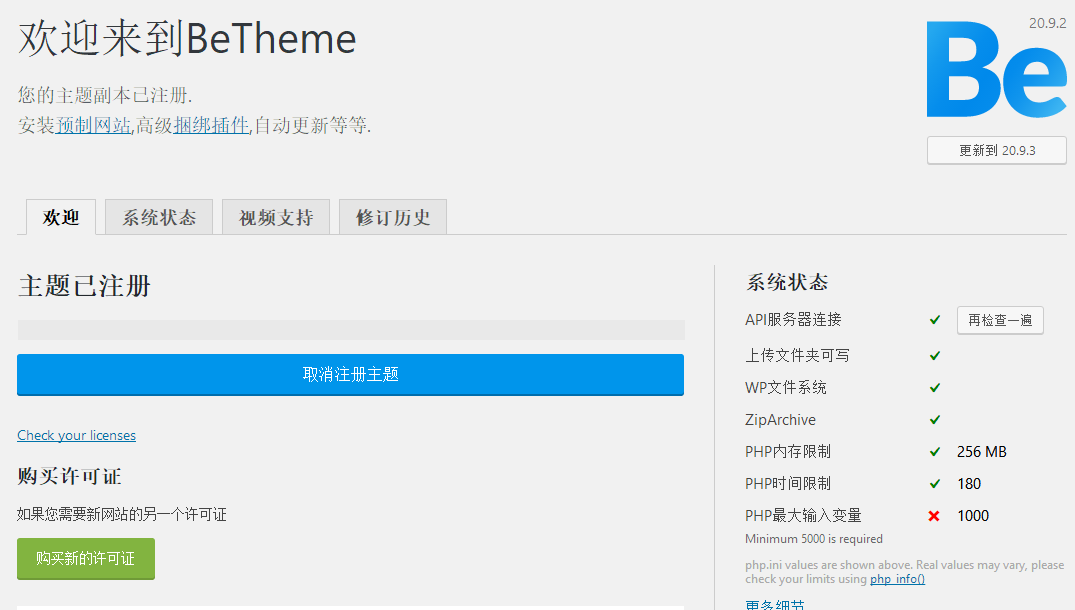Select the 修订历史 tab

(392, 216)
